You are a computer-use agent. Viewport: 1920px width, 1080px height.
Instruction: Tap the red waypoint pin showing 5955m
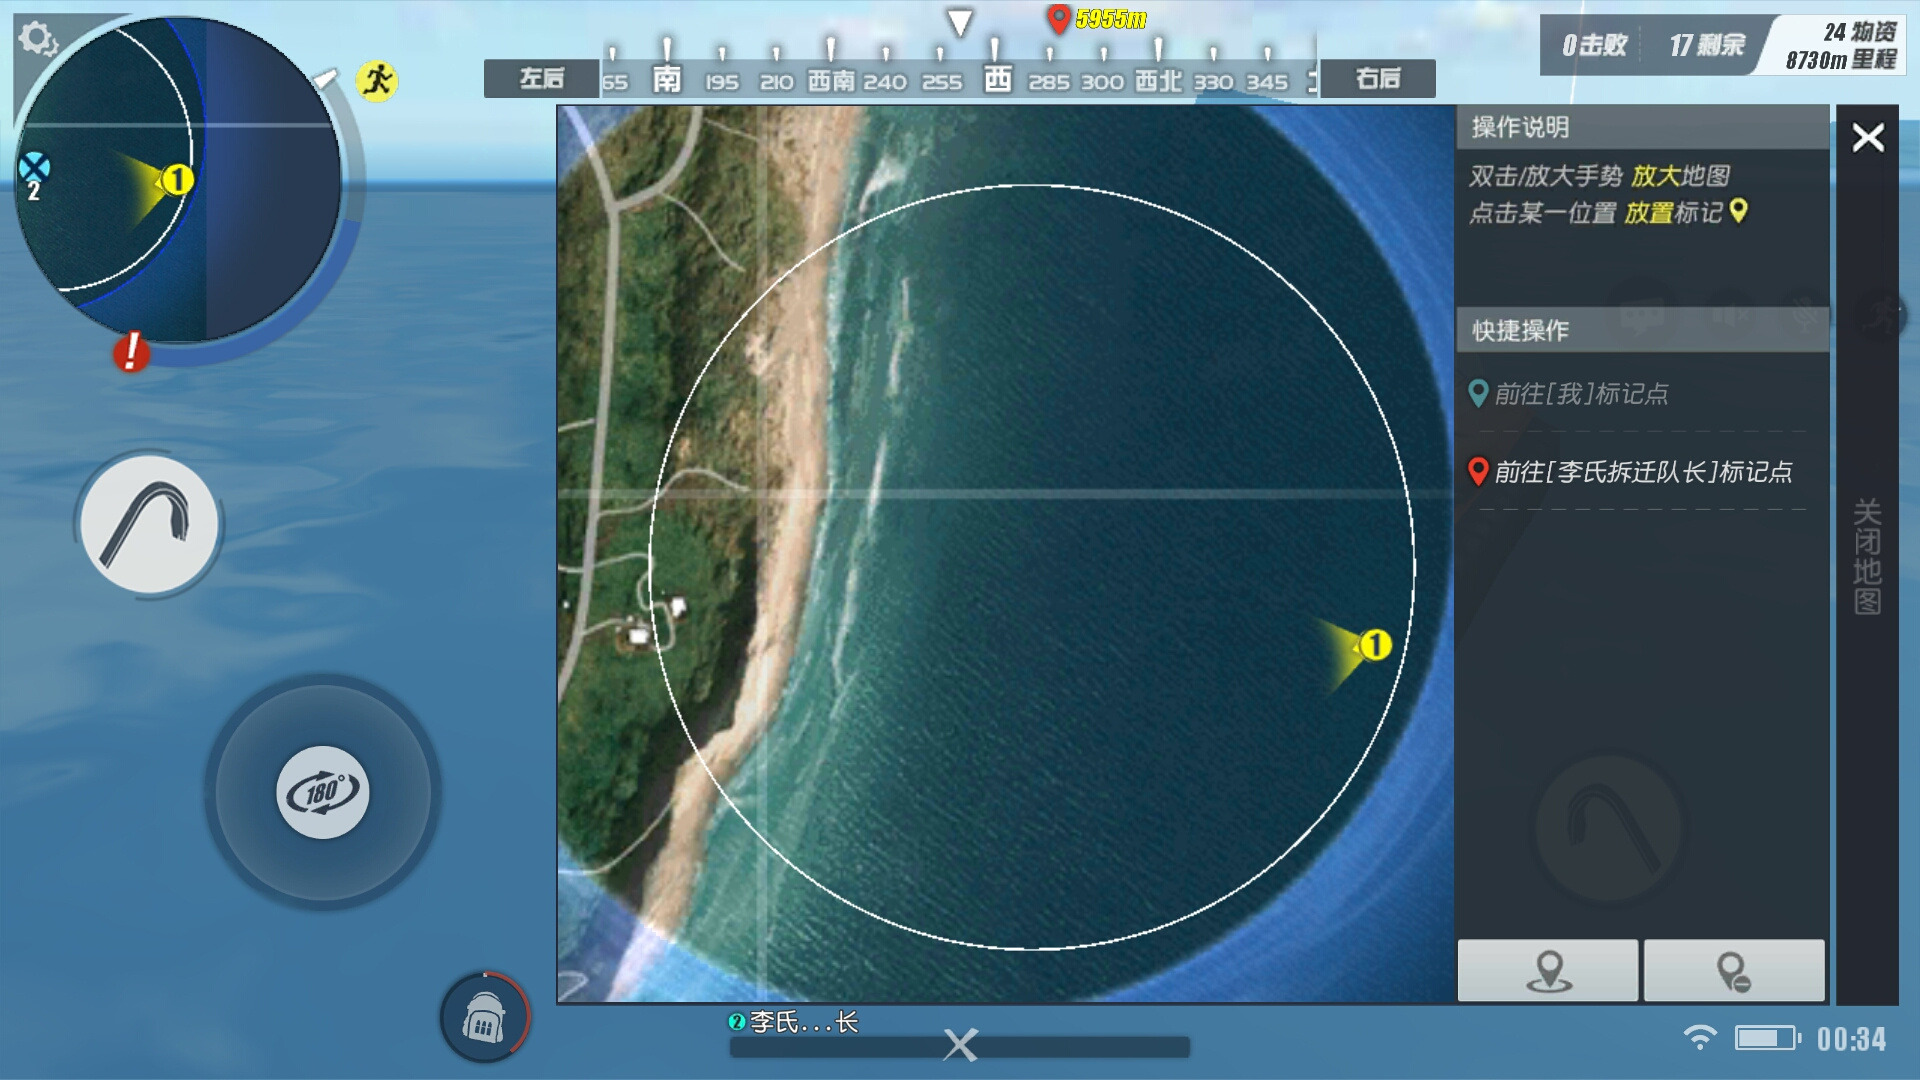pyautogui.click(x=1058, y=19)
